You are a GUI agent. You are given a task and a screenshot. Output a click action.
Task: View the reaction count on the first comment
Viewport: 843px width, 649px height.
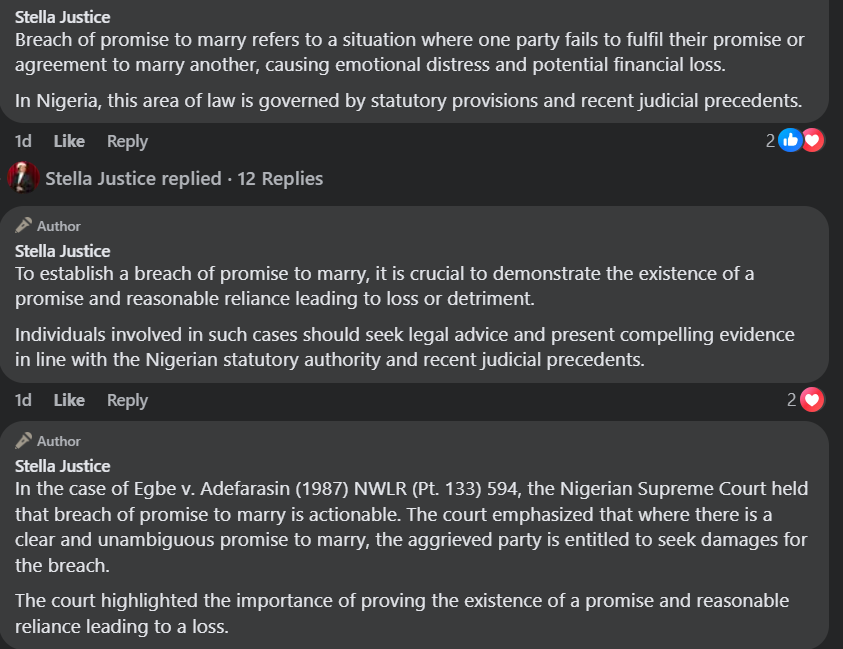[x=770, y=141]
